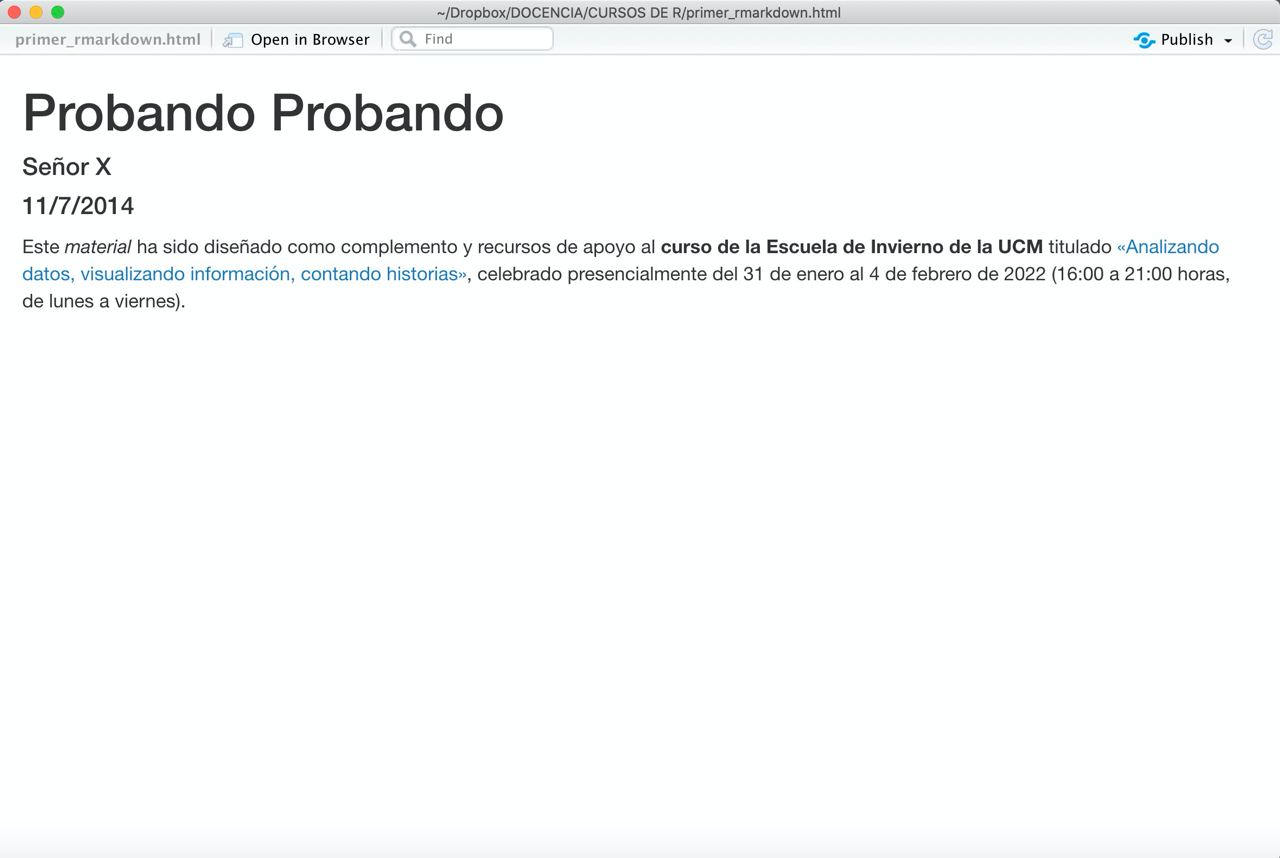Focus the Find search field
1280x858 pixels.
tap(472, 39)
